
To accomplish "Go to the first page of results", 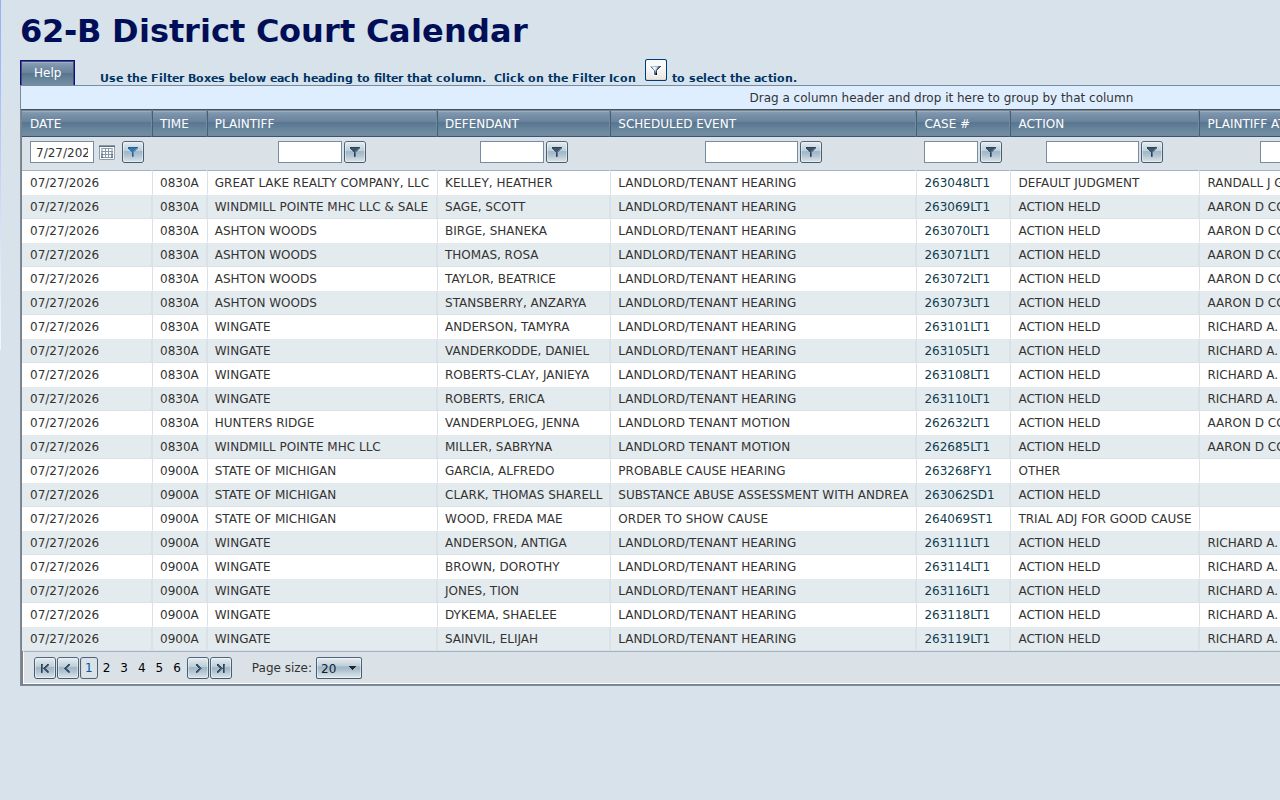I will coord(45,668).
